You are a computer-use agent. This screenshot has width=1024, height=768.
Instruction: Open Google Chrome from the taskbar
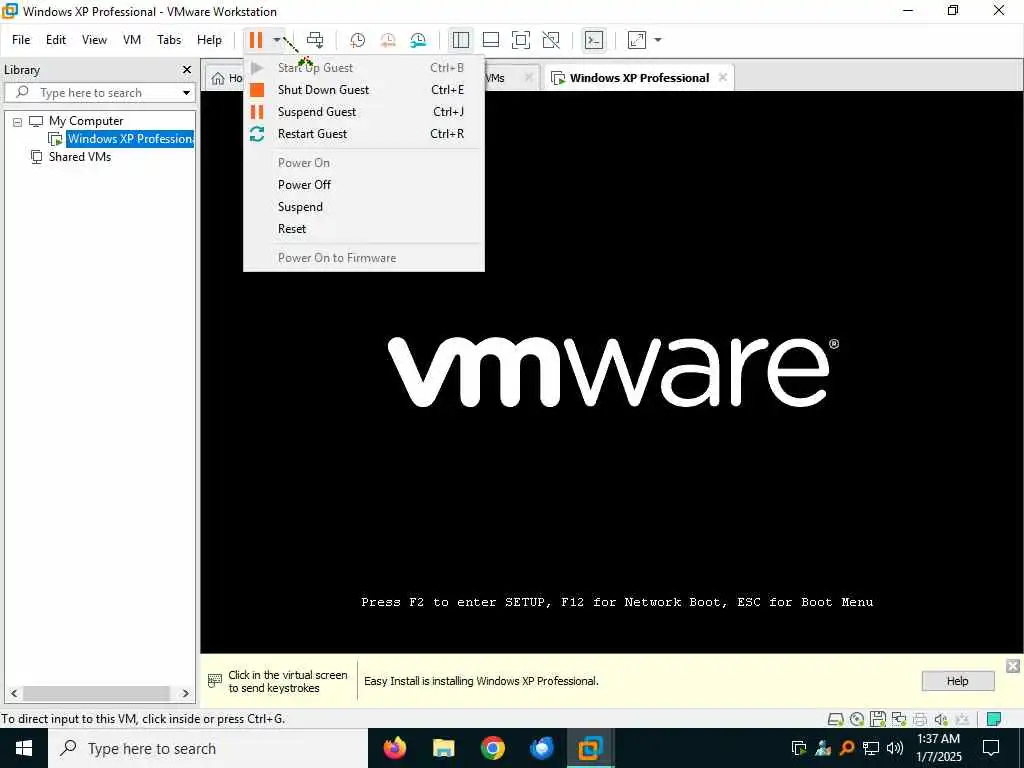point(492,748)
